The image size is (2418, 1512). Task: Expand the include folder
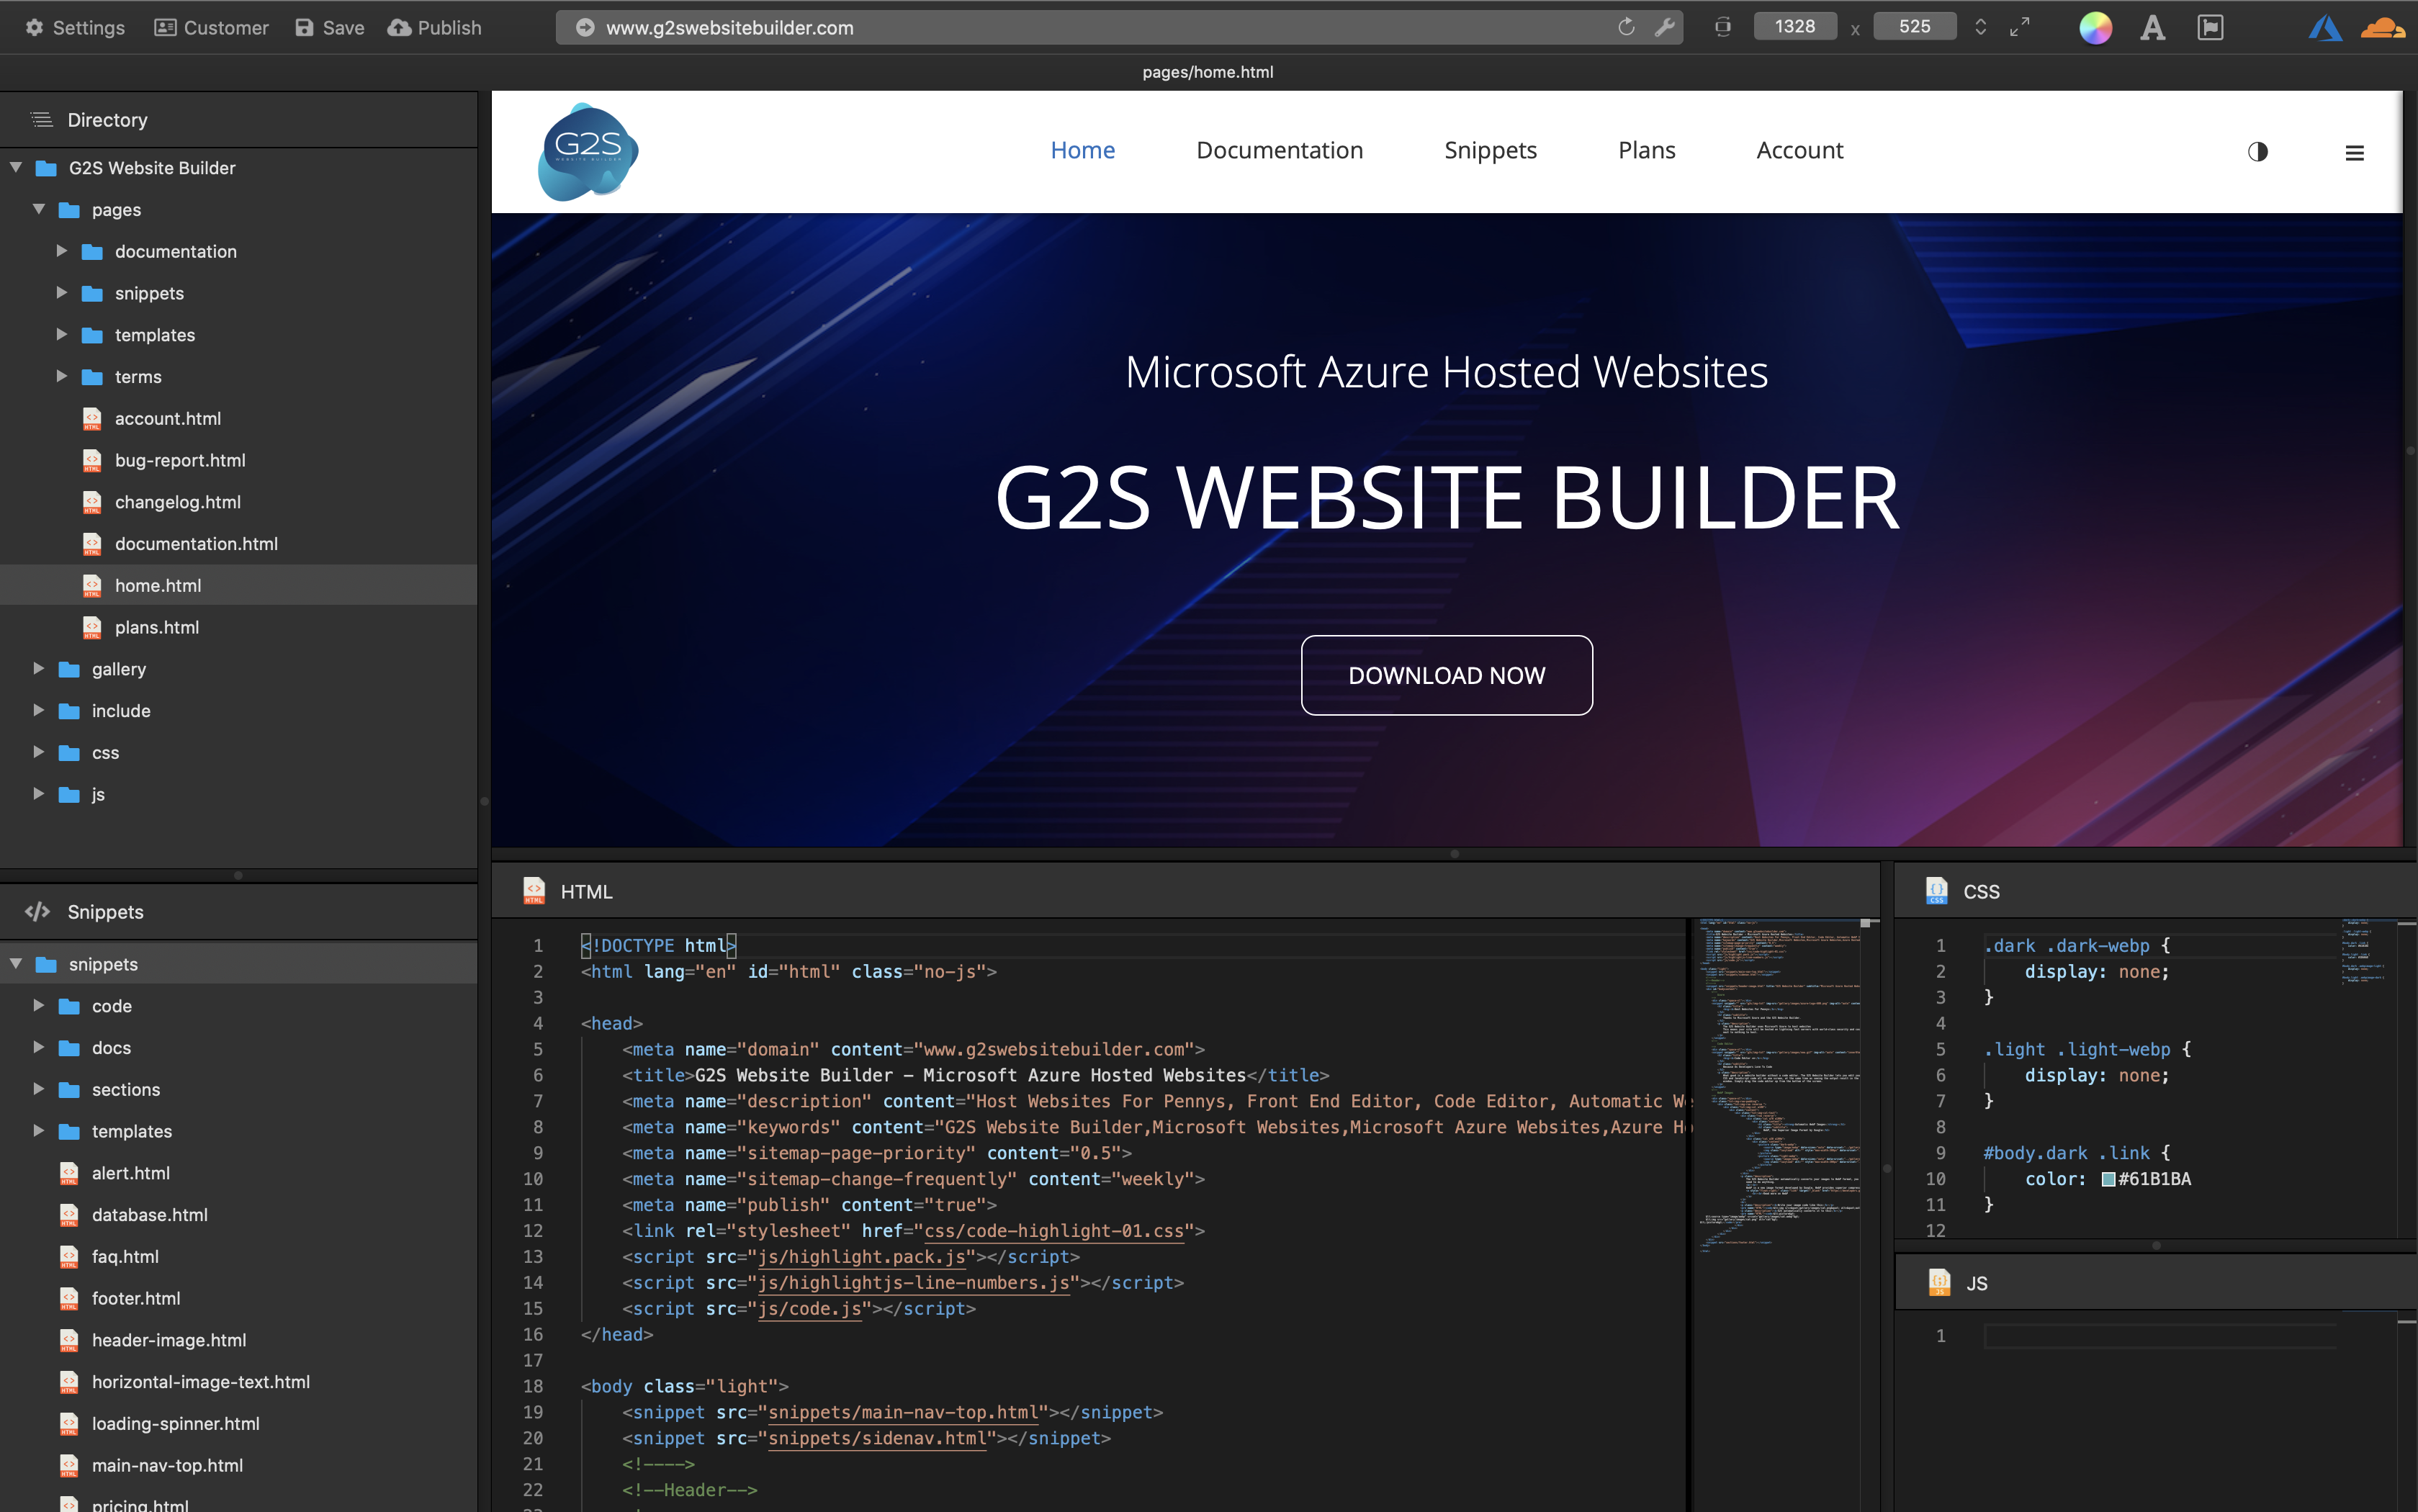[x=39, y=710]
